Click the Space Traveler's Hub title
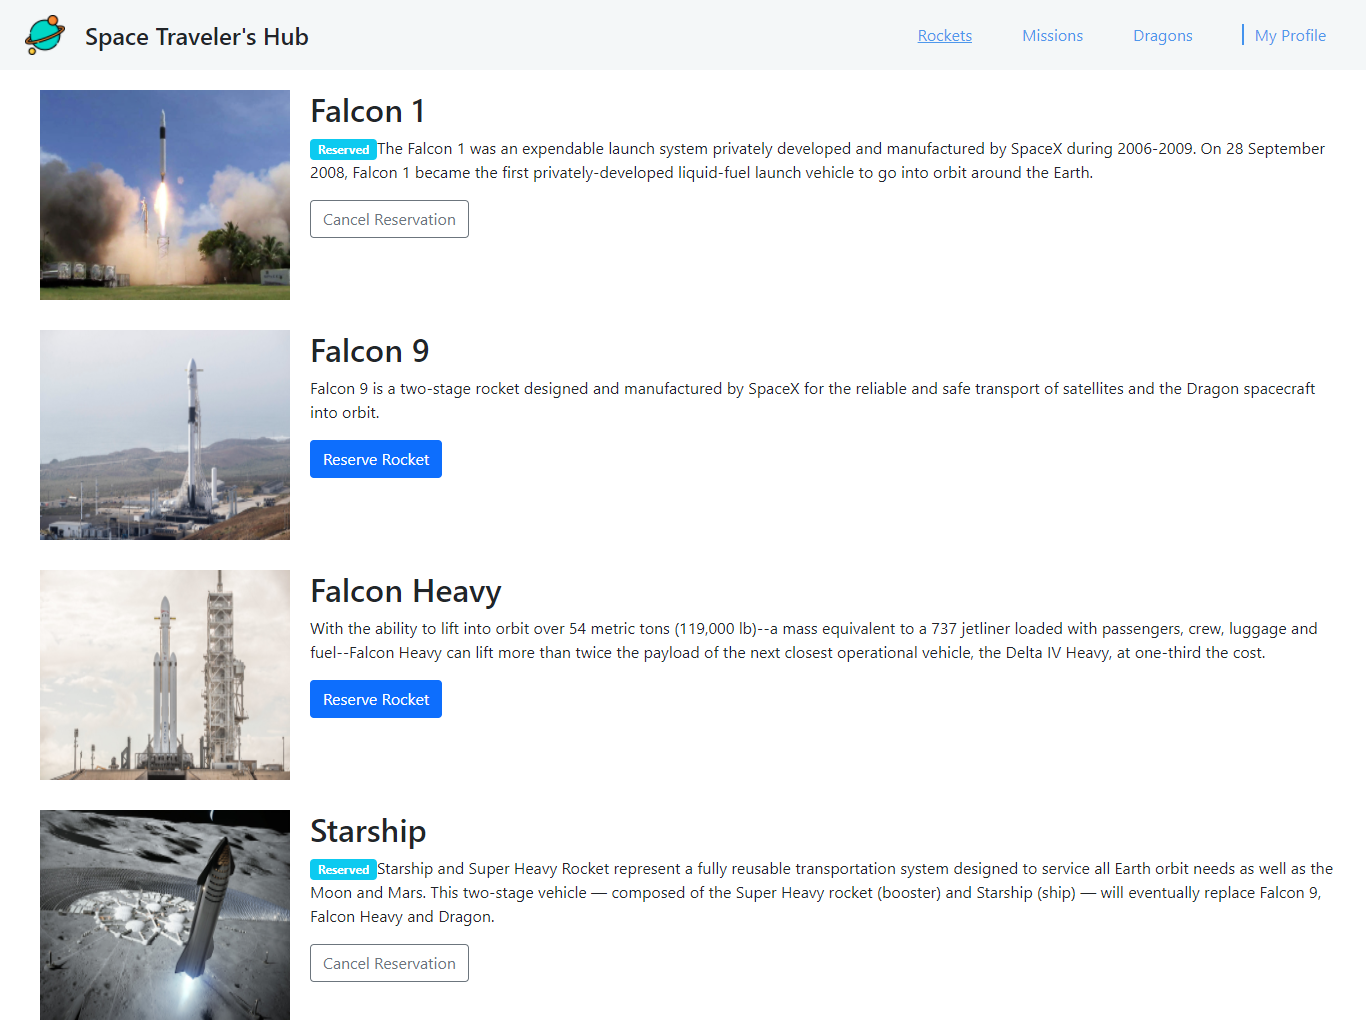Viewport: 1366px width, 1030px height. pyautogui.click(x=196, y=36)
